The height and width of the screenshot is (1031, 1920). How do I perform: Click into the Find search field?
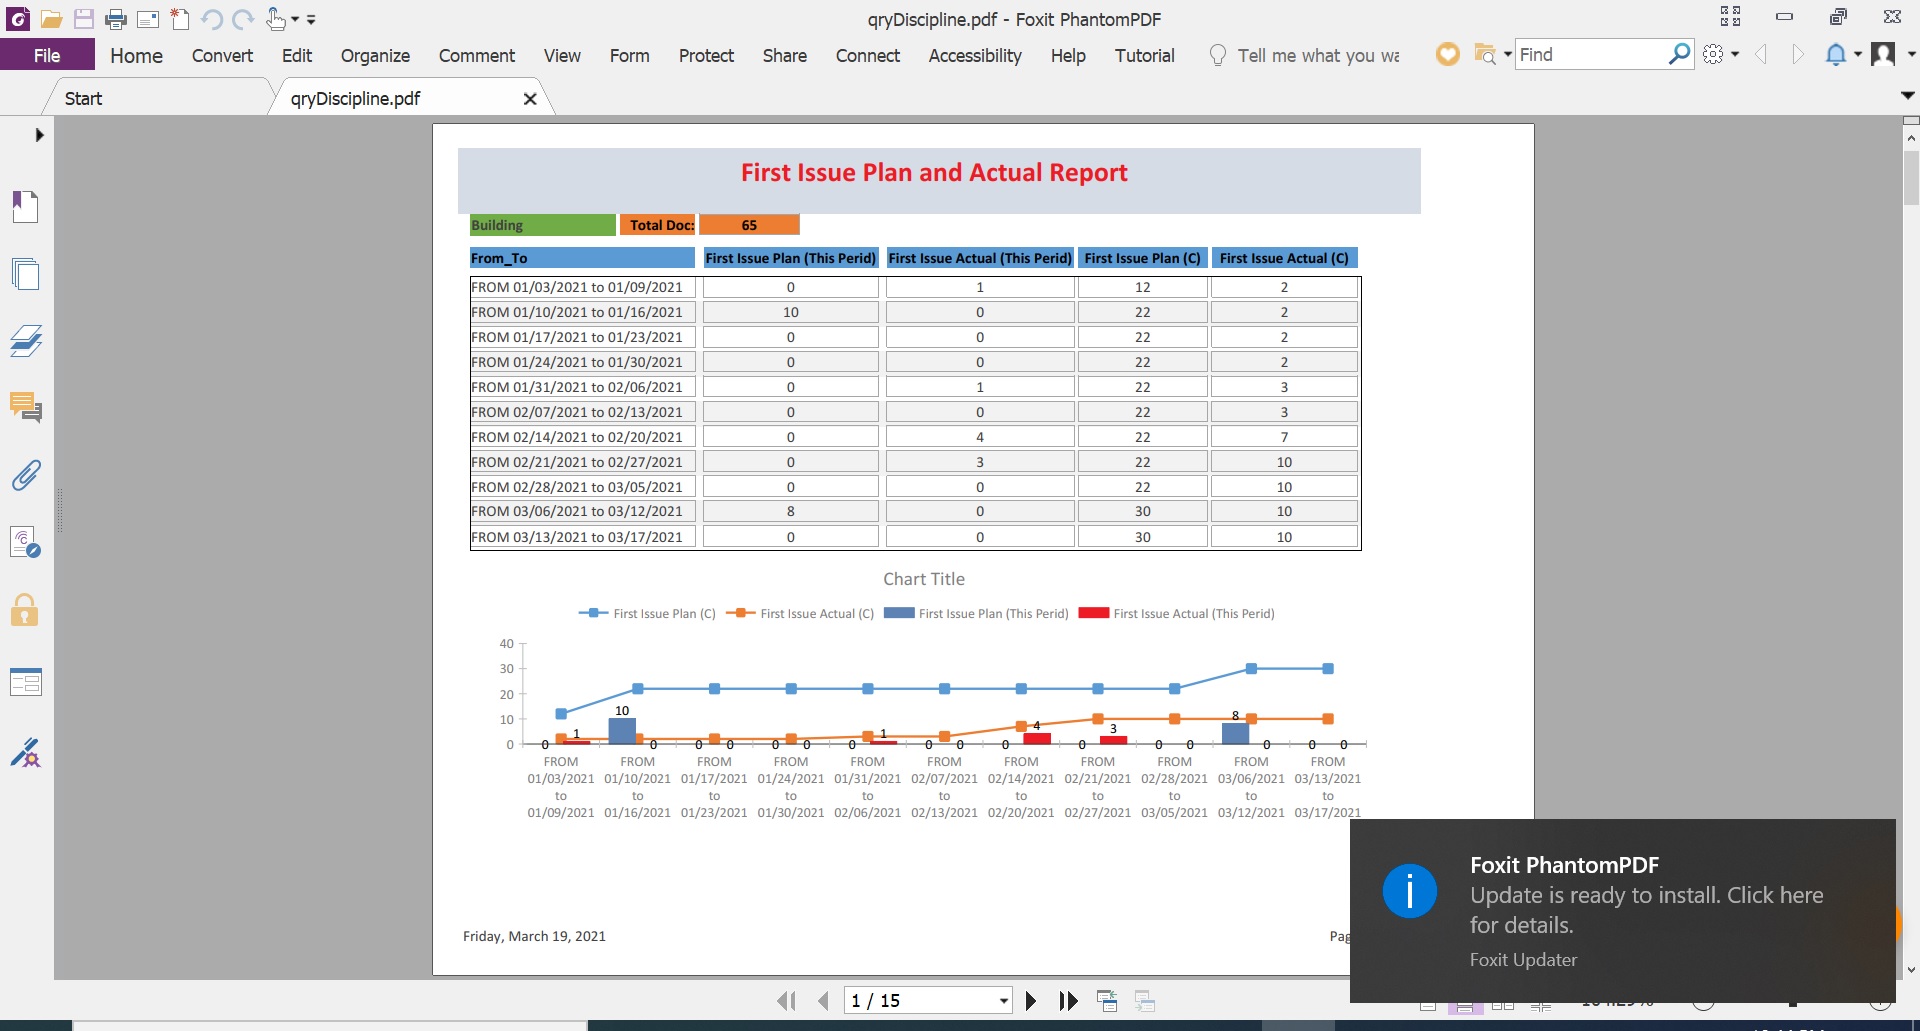(1590, 55)
